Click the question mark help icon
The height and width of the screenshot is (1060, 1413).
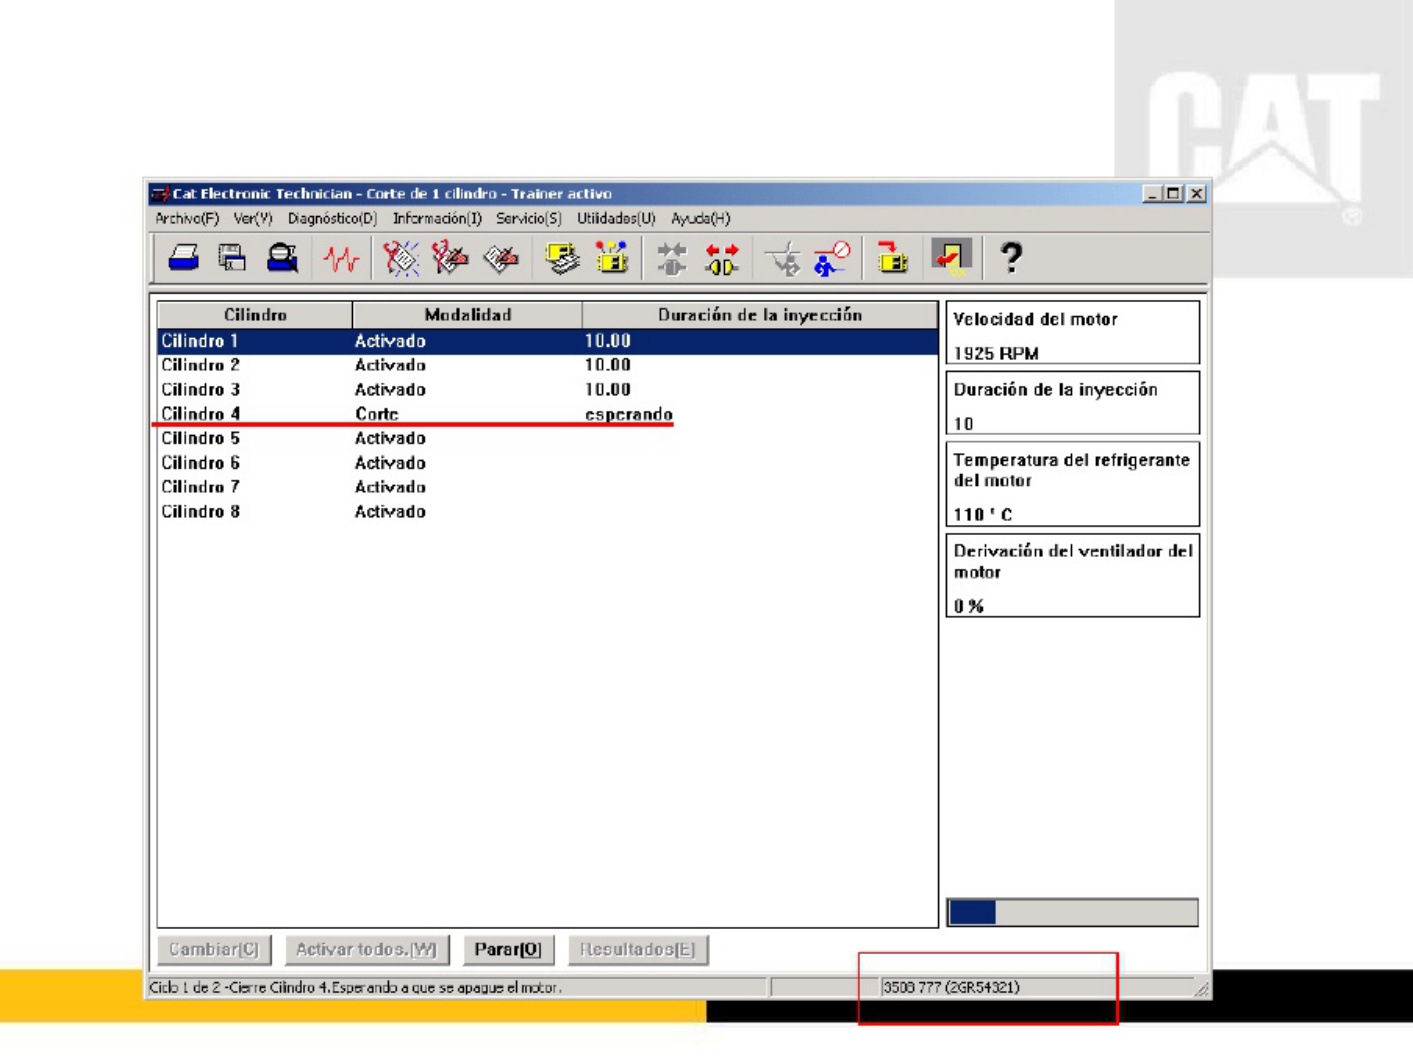(x=1011, y=259)
